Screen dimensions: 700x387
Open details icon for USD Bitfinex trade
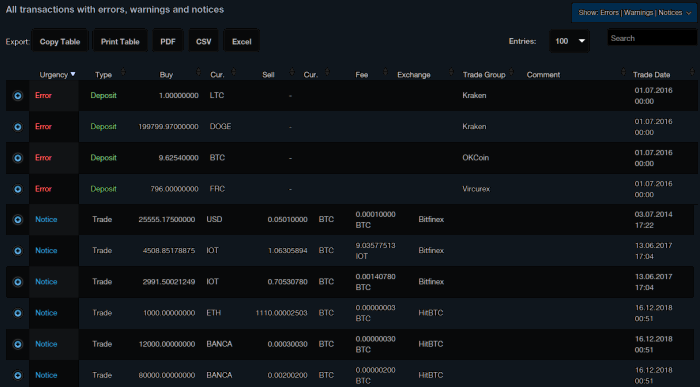18,220
